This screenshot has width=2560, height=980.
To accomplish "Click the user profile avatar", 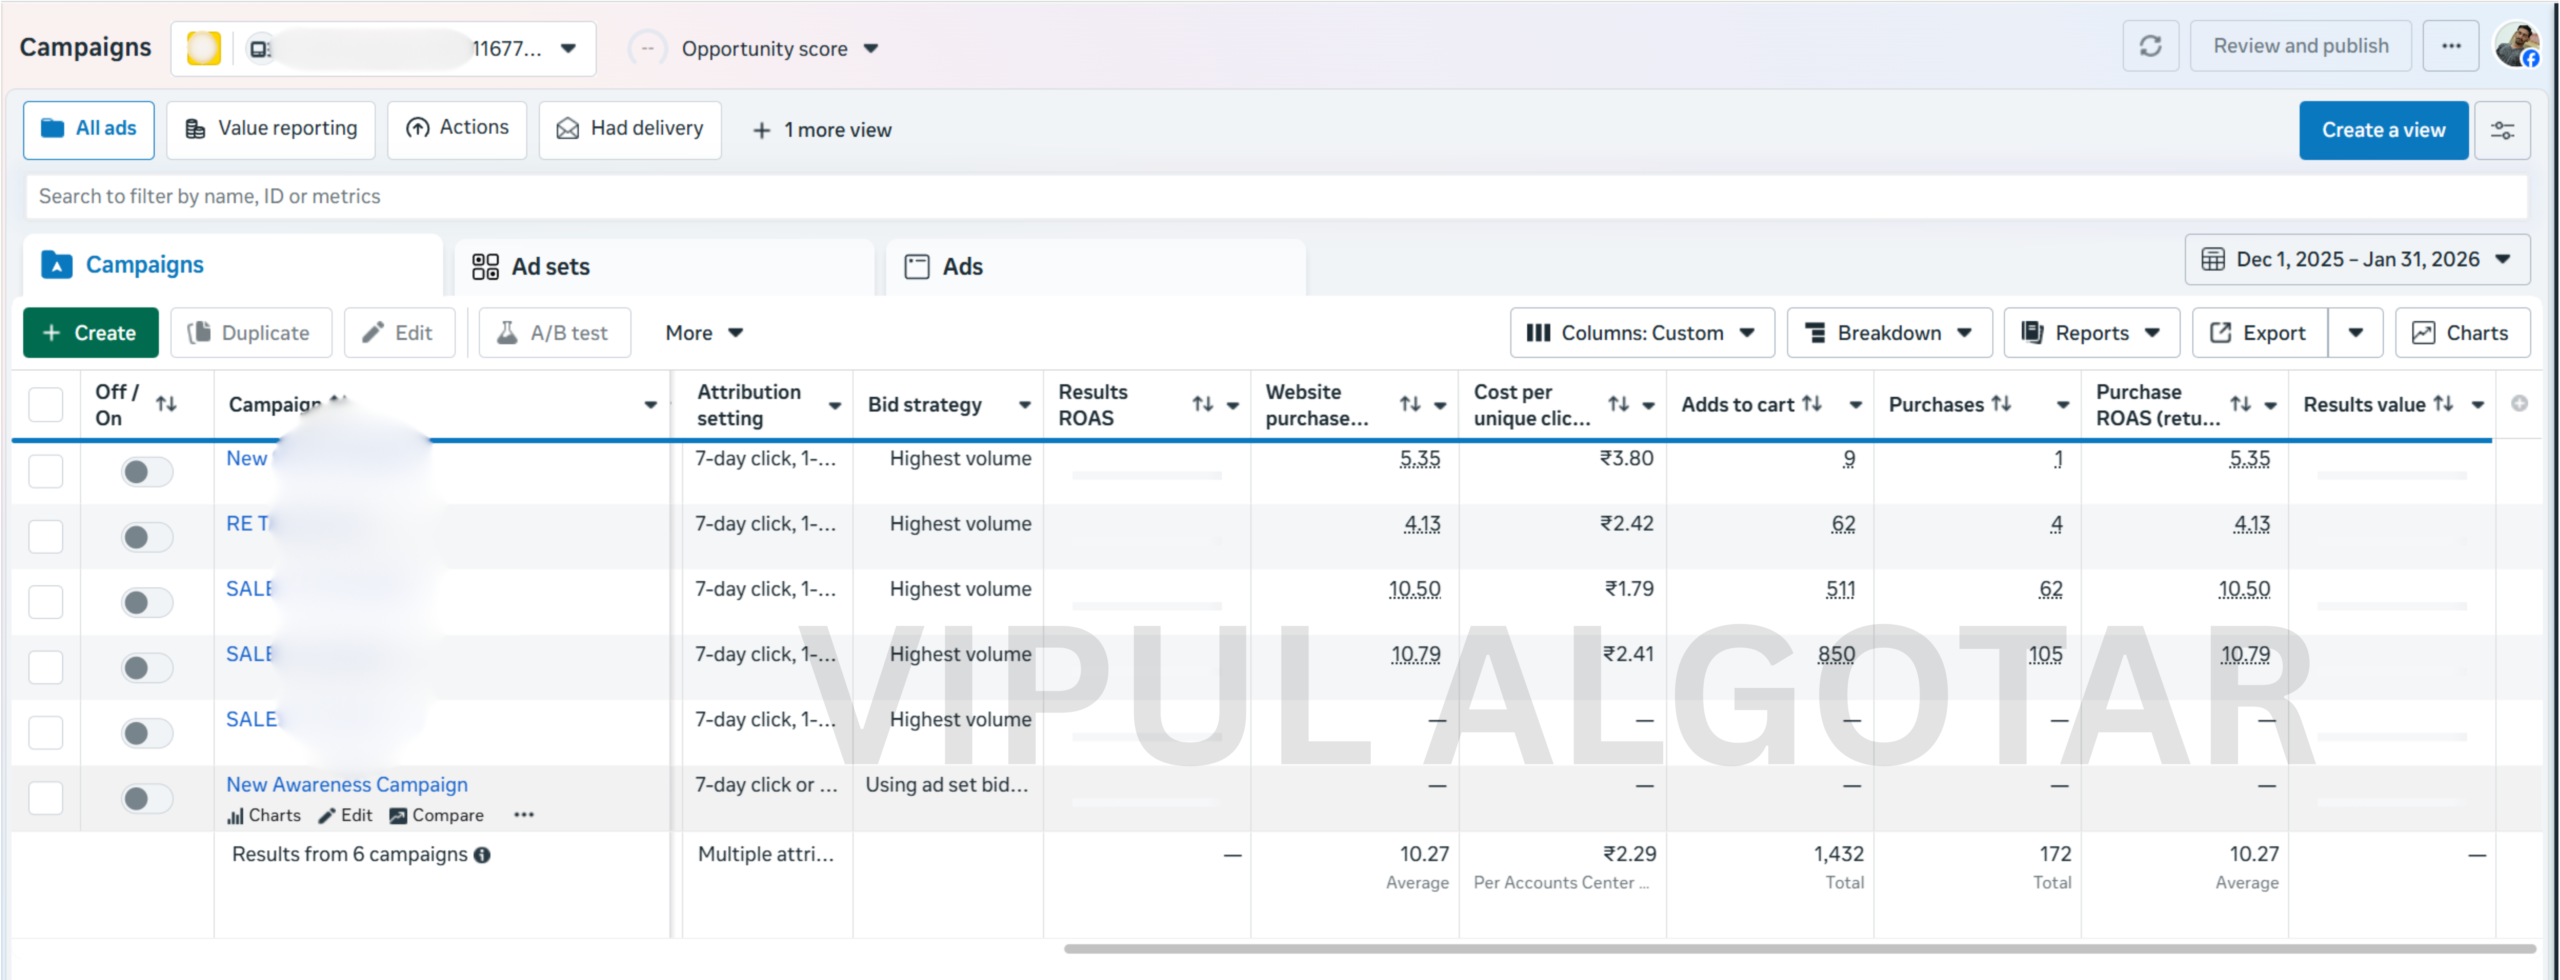I will pyautogui.click(x=2516, y=46).
